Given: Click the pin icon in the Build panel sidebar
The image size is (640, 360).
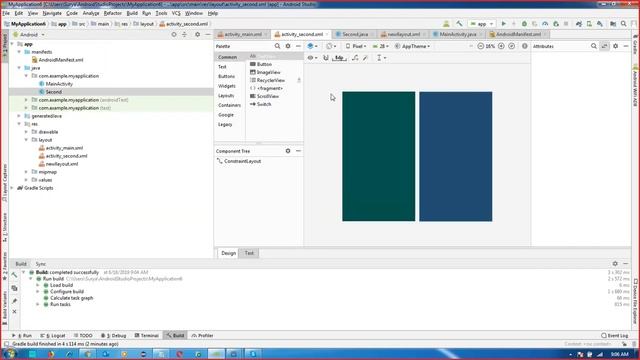Looking at the screenshot, I should [15, 301].
